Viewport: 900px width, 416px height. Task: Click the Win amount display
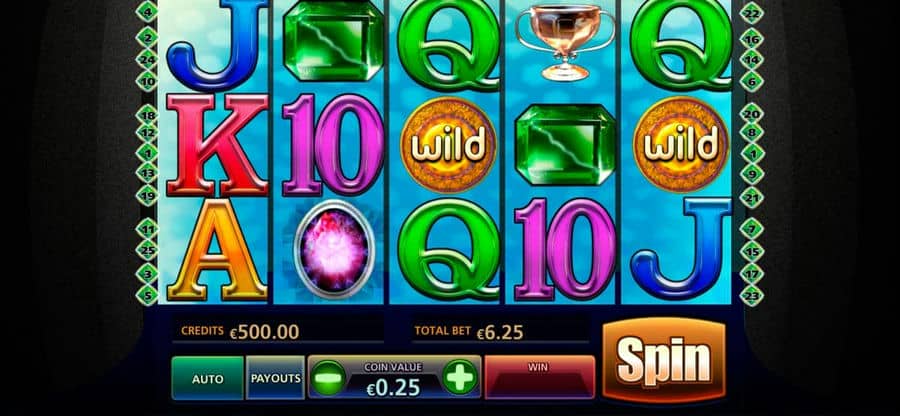pos(540,378)
